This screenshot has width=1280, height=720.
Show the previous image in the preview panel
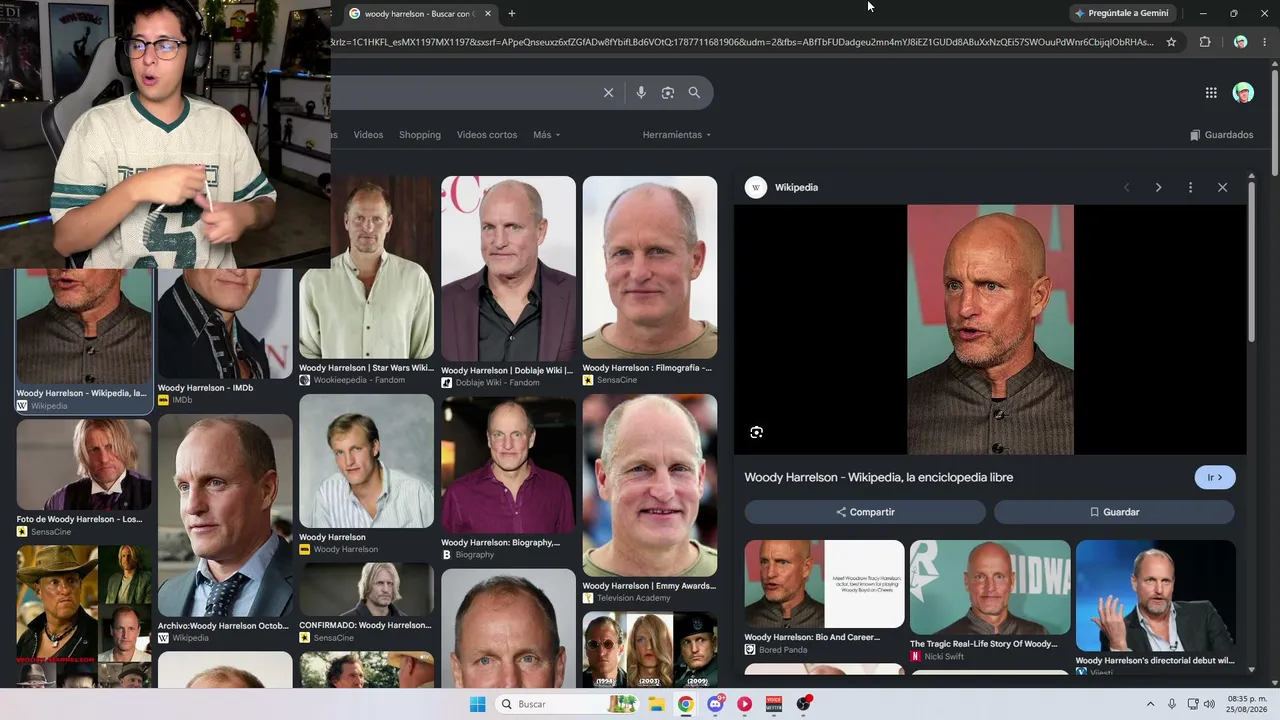pos(1126,188)
